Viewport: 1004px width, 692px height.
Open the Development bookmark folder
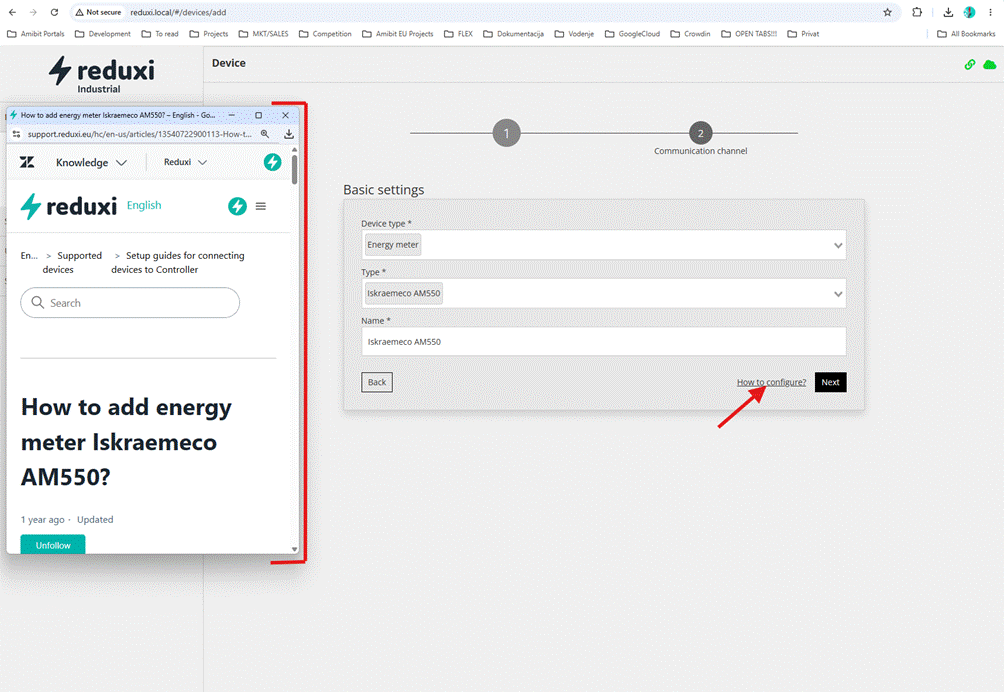[x=102, y=34]
